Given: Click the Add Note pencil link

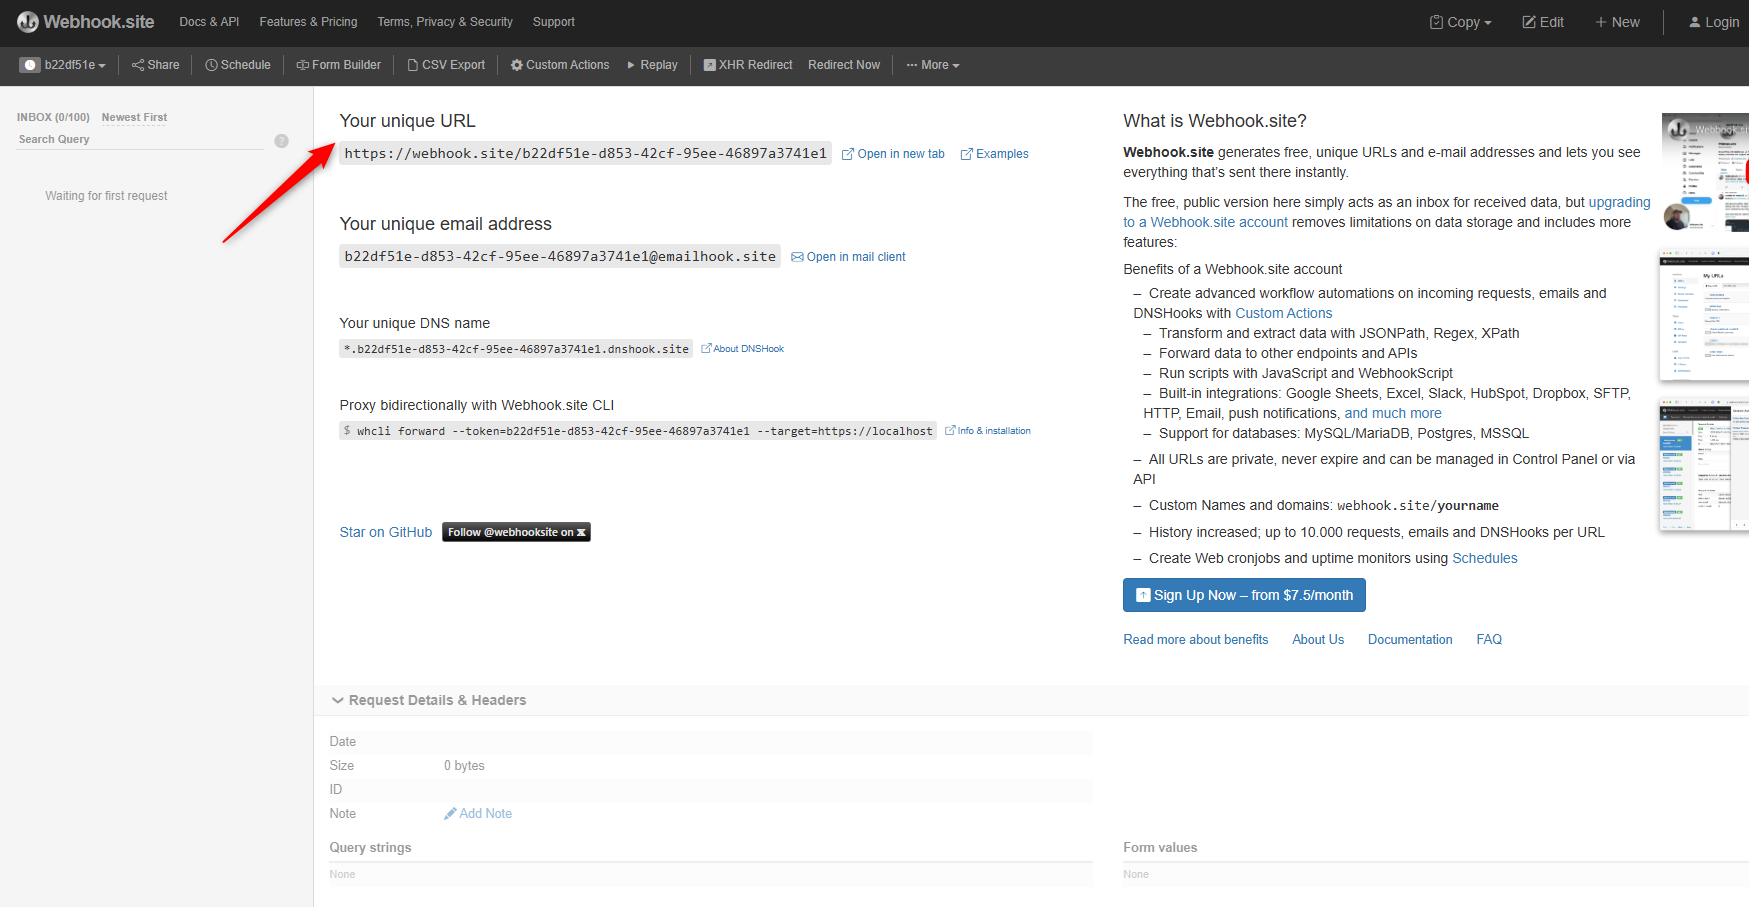Looking at the screenshot, I should [x=478, y=814].
